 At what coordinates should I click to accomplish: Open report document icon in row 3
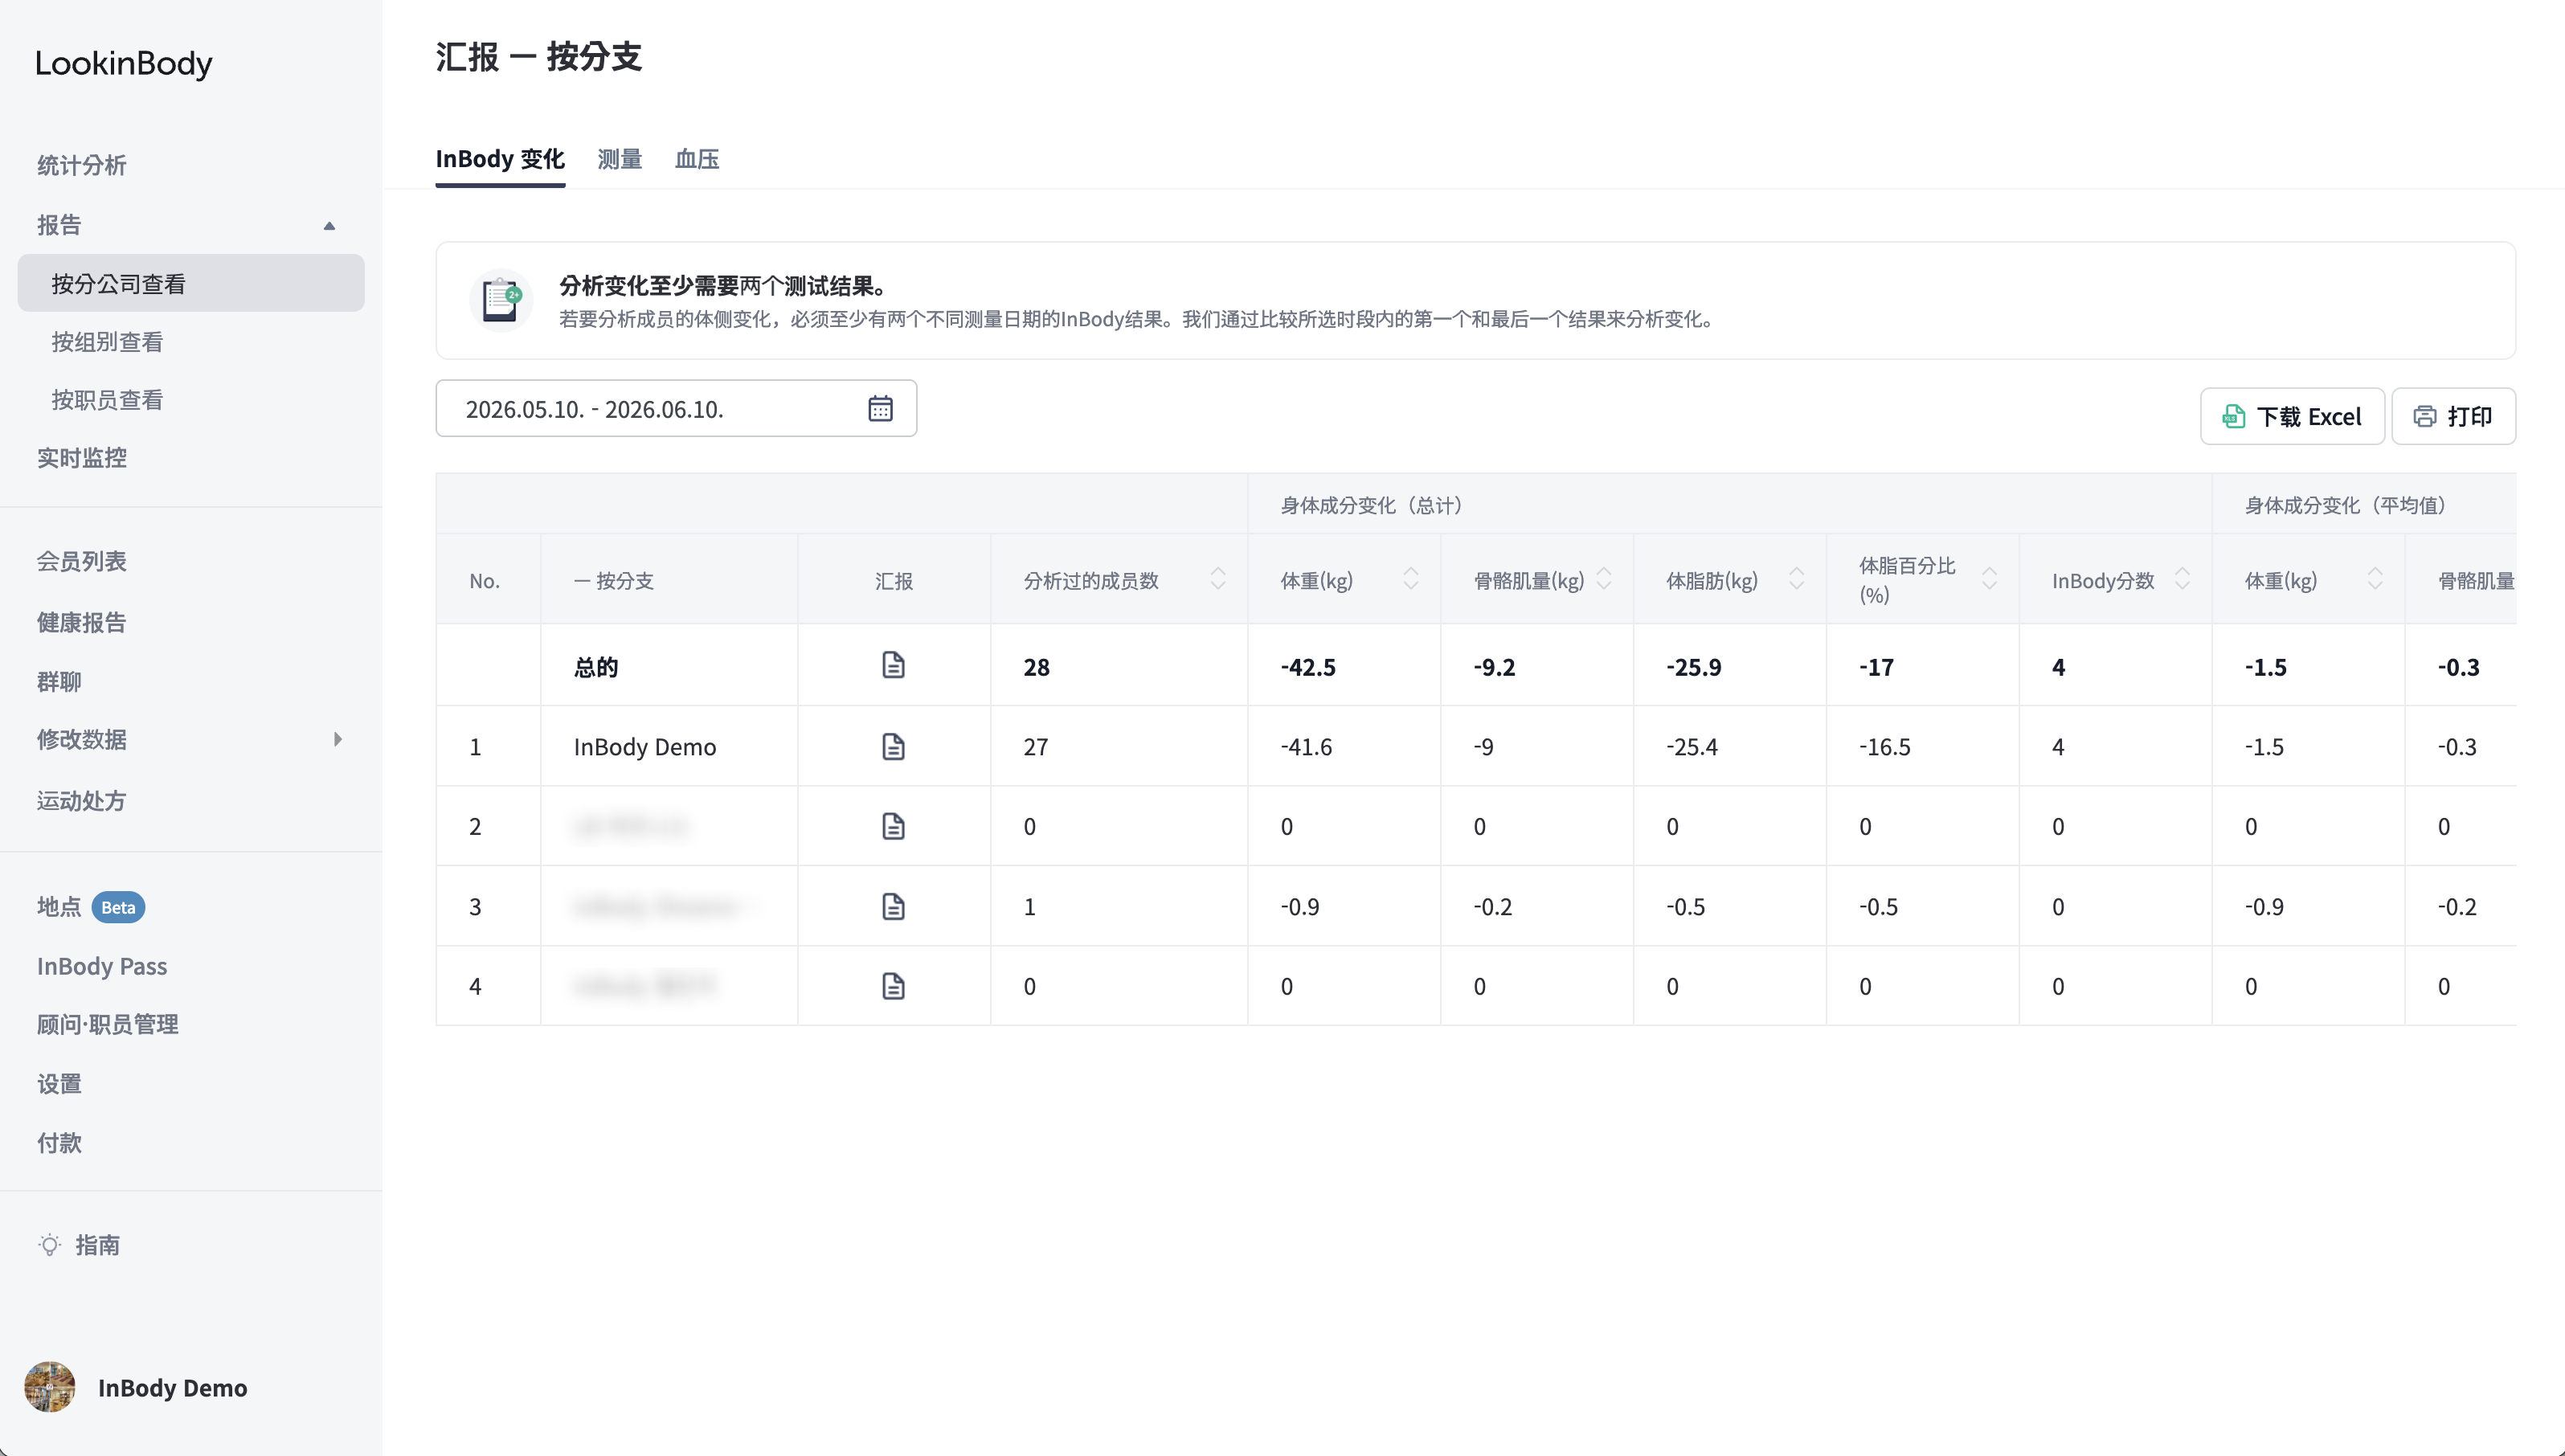pyautogui.click(x=893, y=906)
